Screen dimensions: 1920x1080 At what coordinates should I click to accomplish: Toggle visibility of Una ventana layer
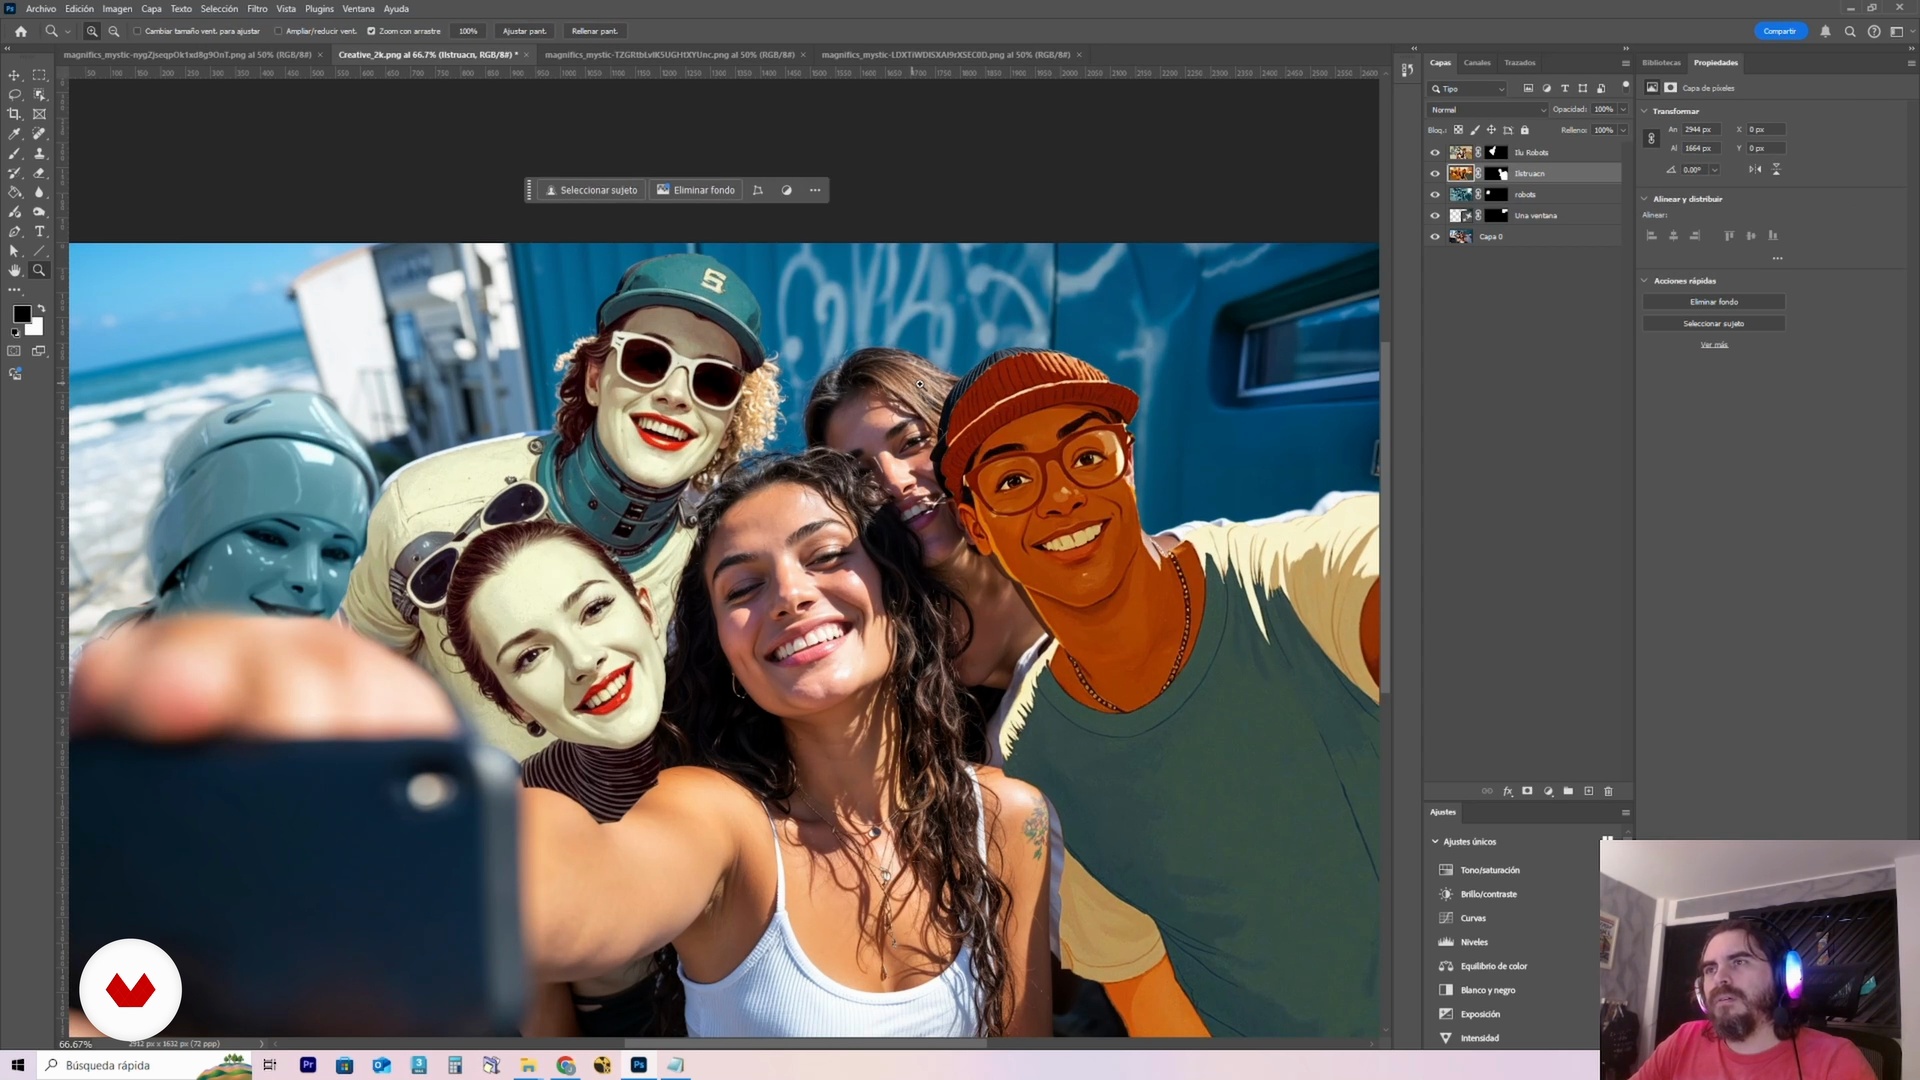coord(1435,216)
